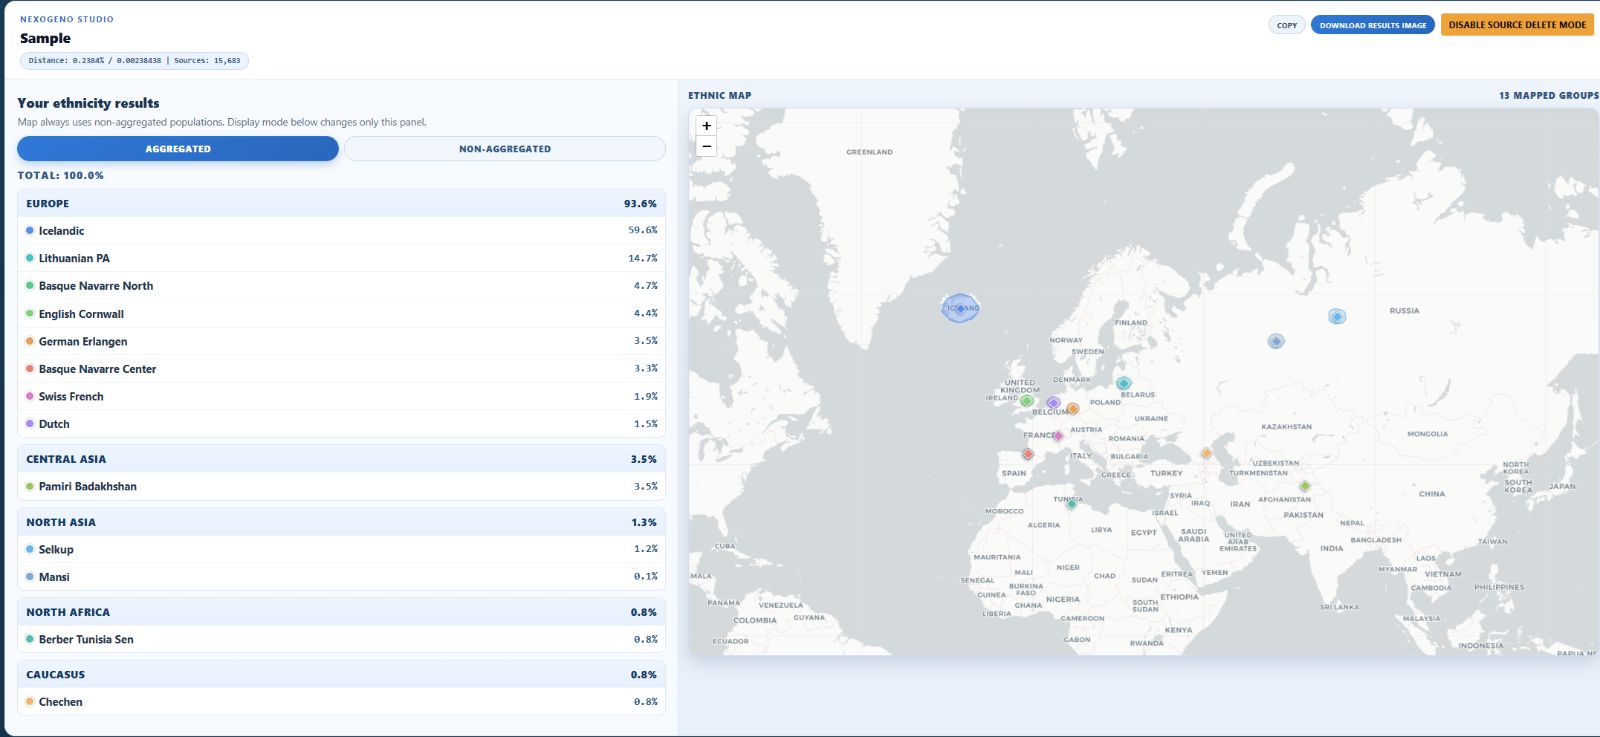Click the orange Chechen marker in Caucasus
Viewport: 1600px width, 737px height.
pyautogui.click(x=1206, y=454)
